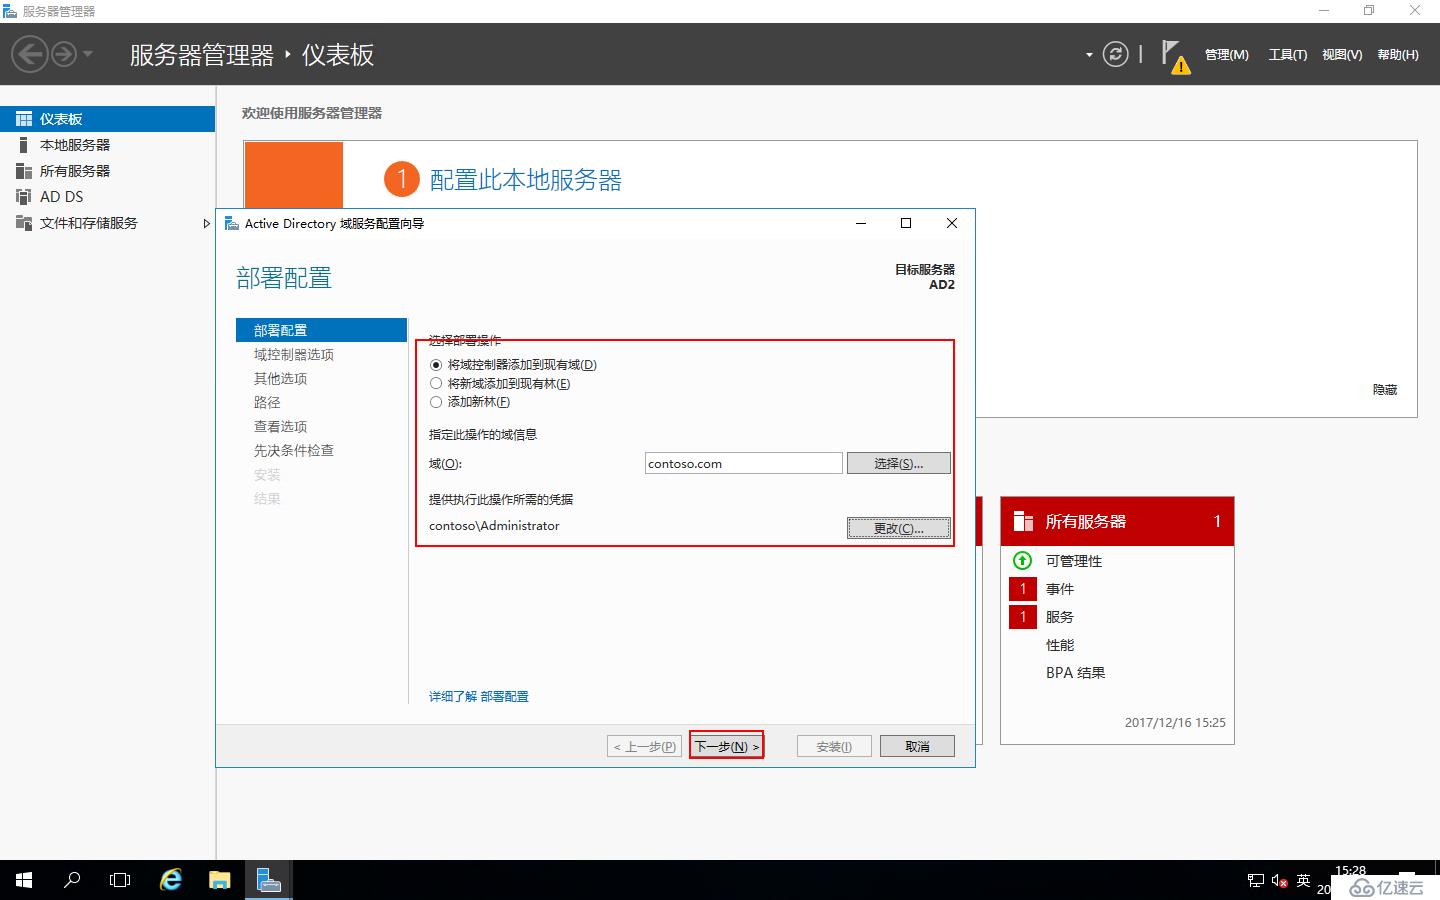Click the muted volume tray icon
1440x900 pixels.
[x=1279, y=881]
